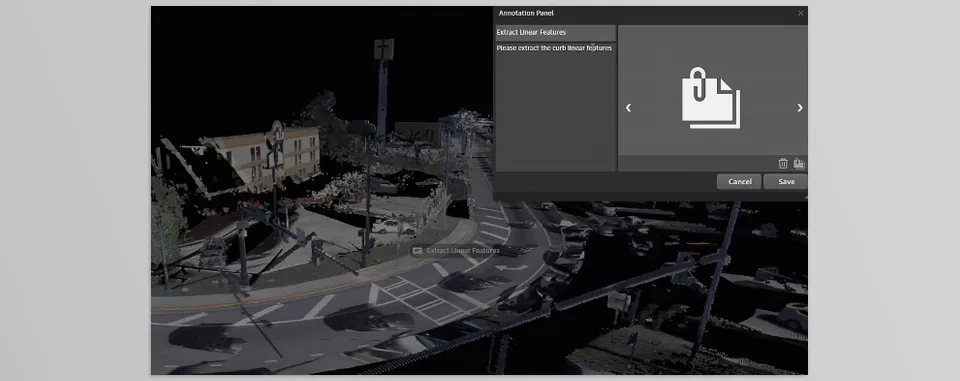Delete attachment with trash icon
The width and height of the screenshot is (960, 381).
(782, 164)
